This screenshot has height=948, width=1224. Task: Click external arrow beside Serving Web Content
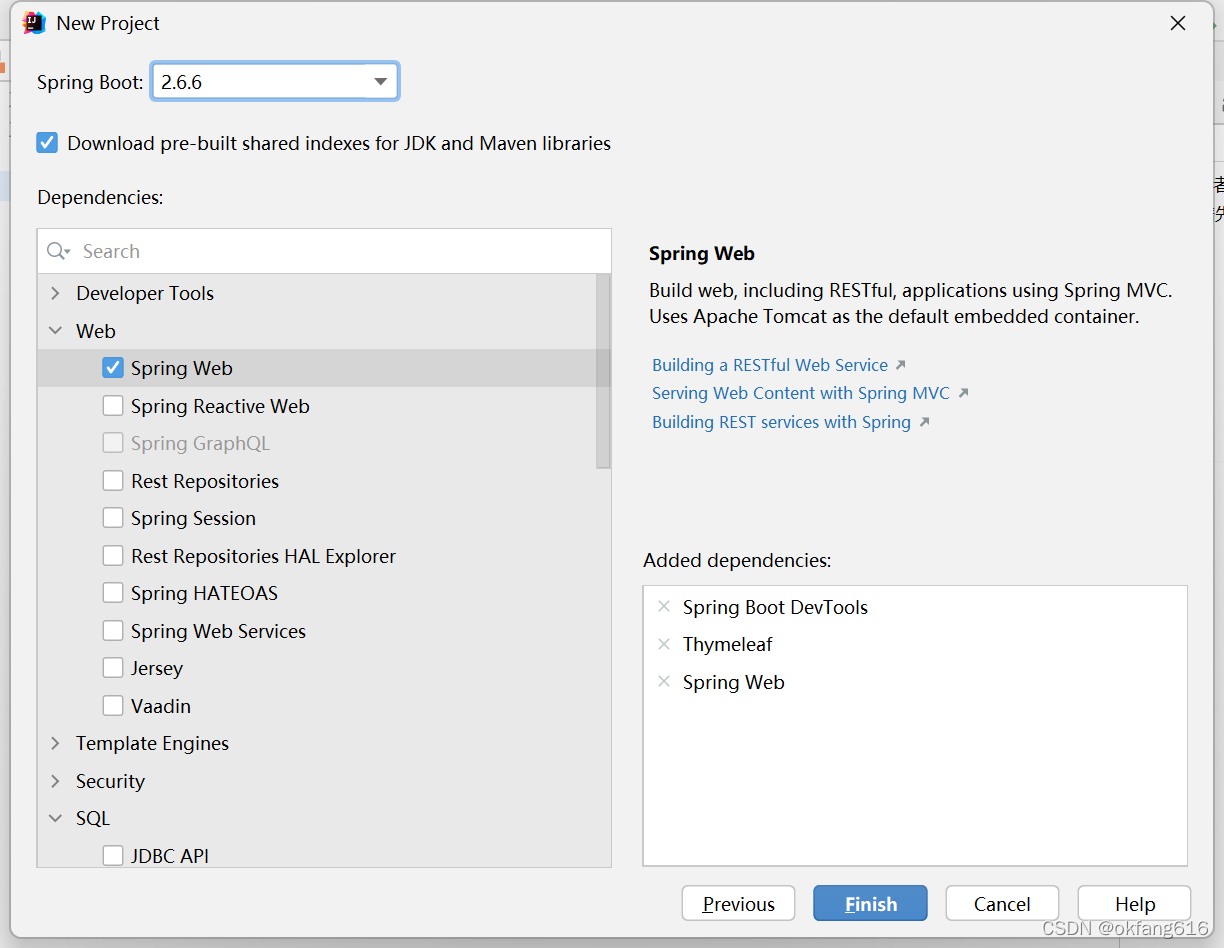point(963,393)
